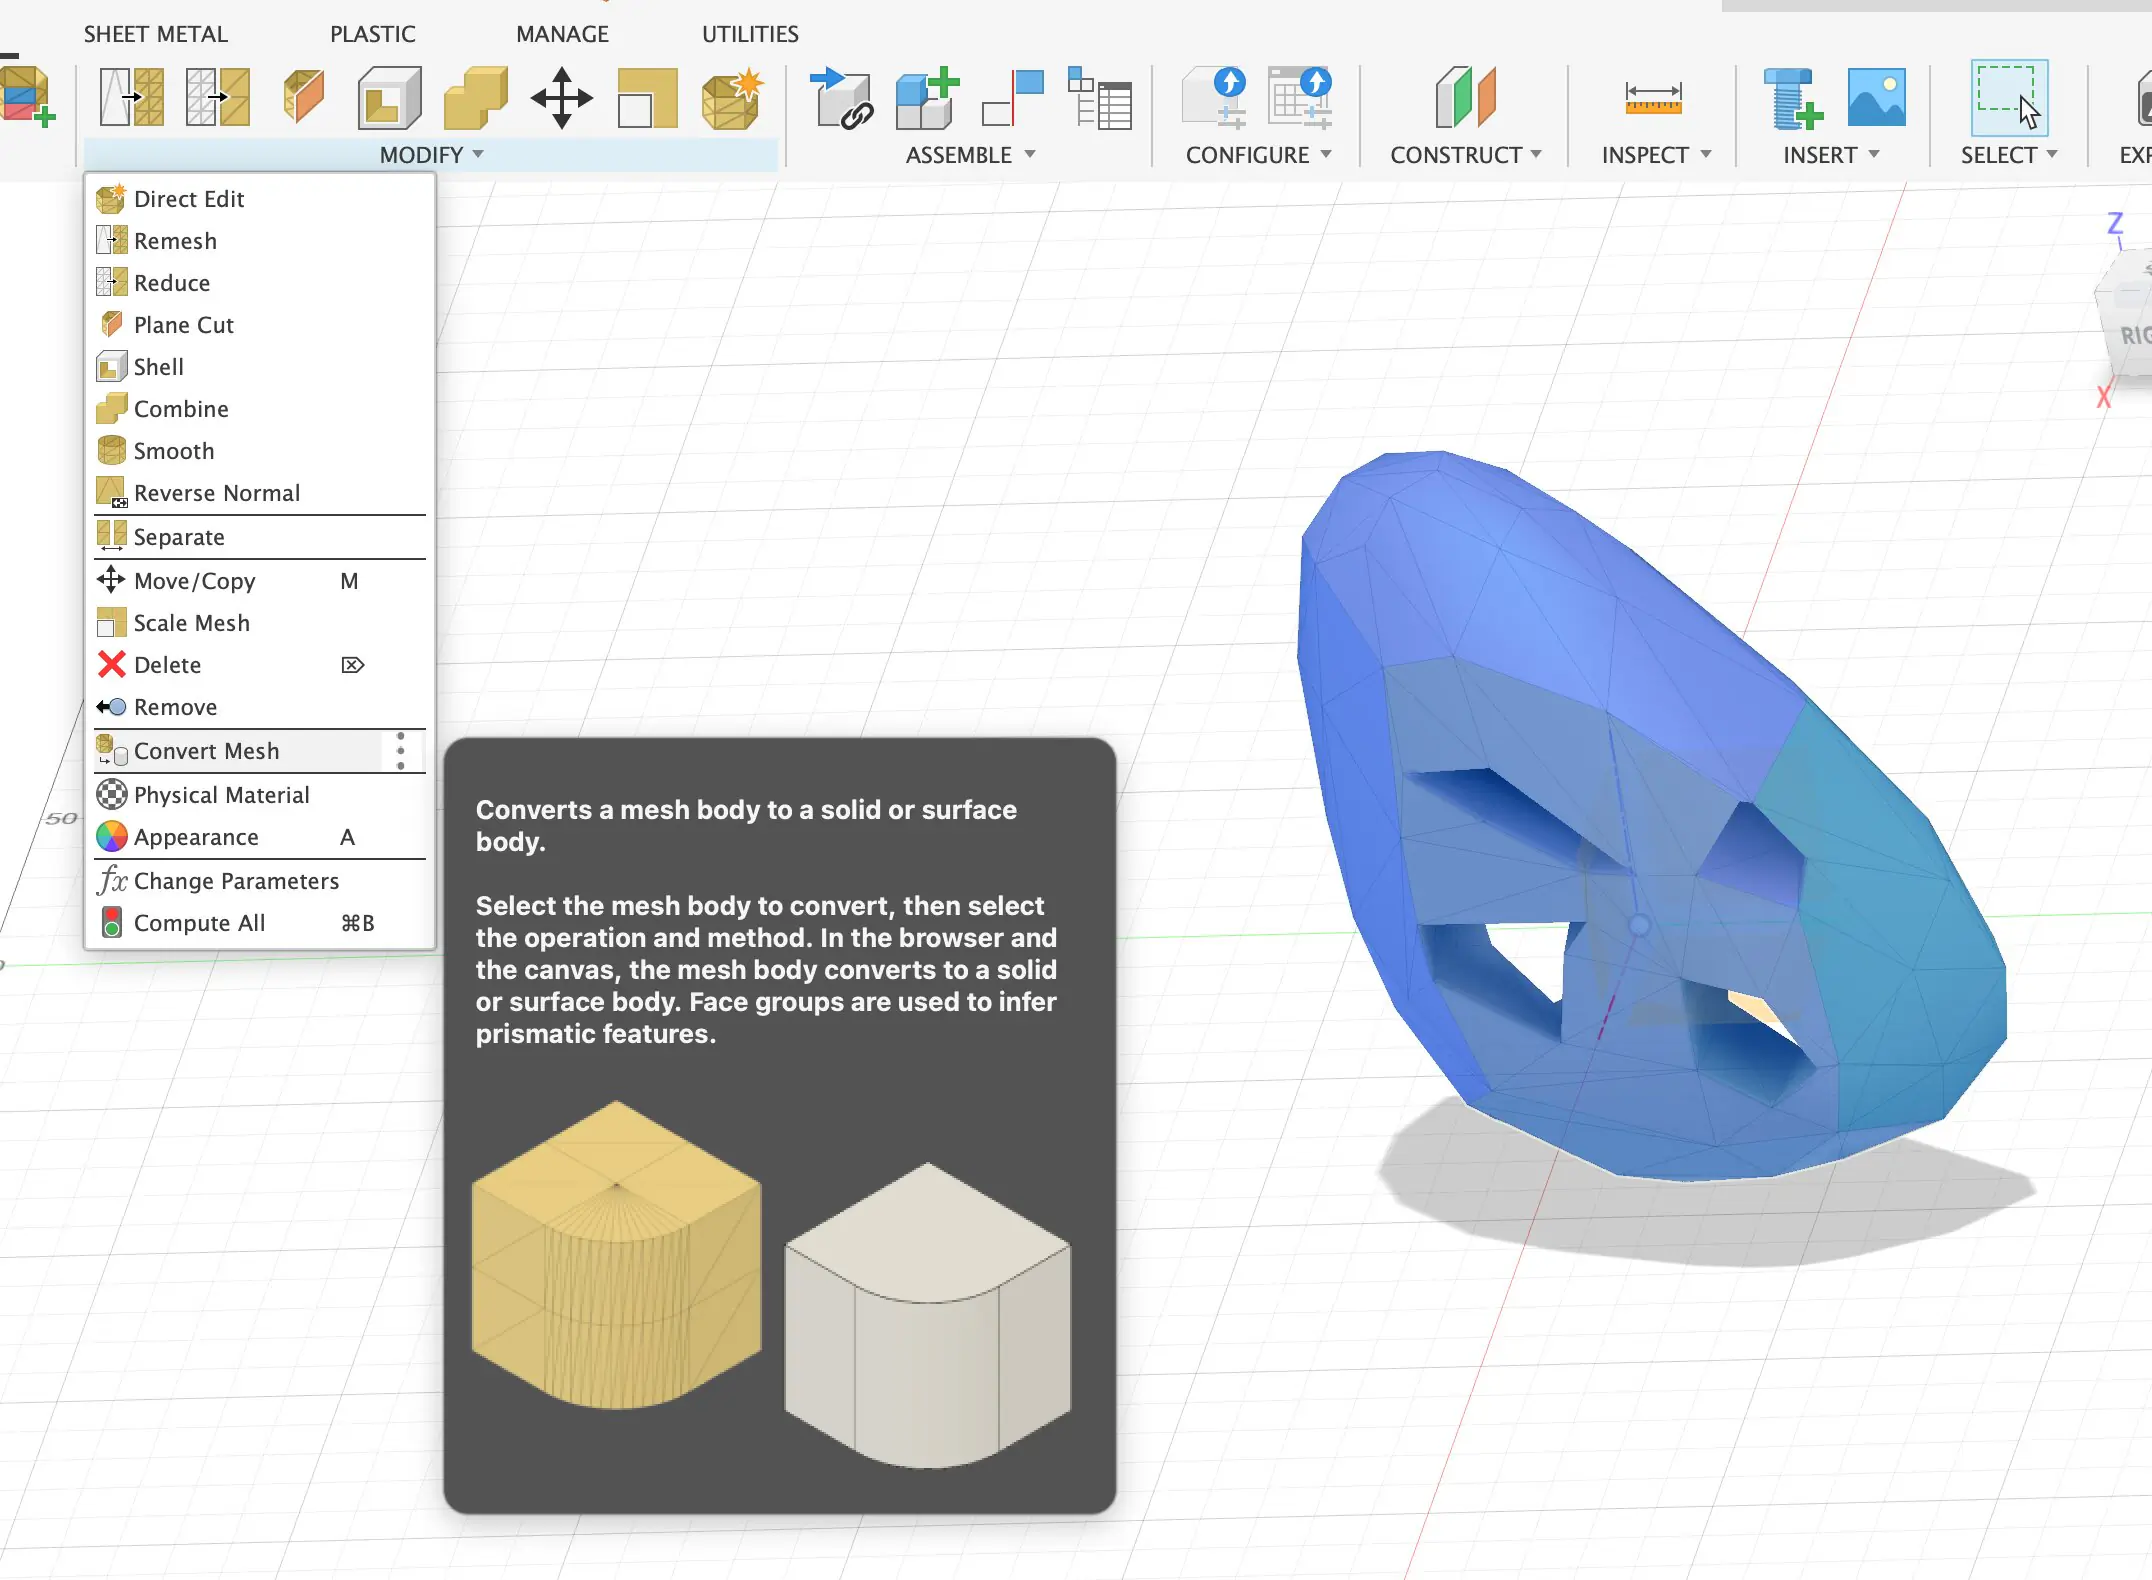Viewport: 2152px width, 1580px height.
Task: Select Reverse Normal from the Modify menu
Action: [216, 492]
